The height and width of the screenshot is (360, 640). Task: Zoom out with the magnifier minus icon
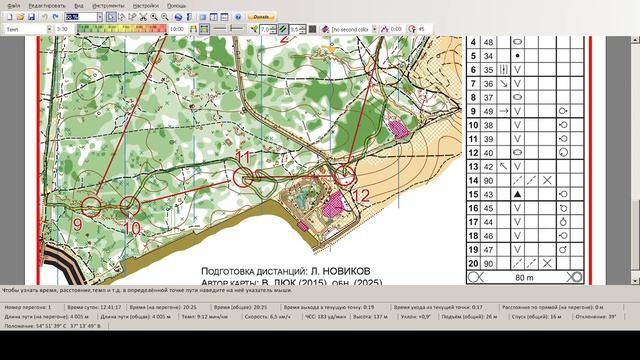[164, 17]
